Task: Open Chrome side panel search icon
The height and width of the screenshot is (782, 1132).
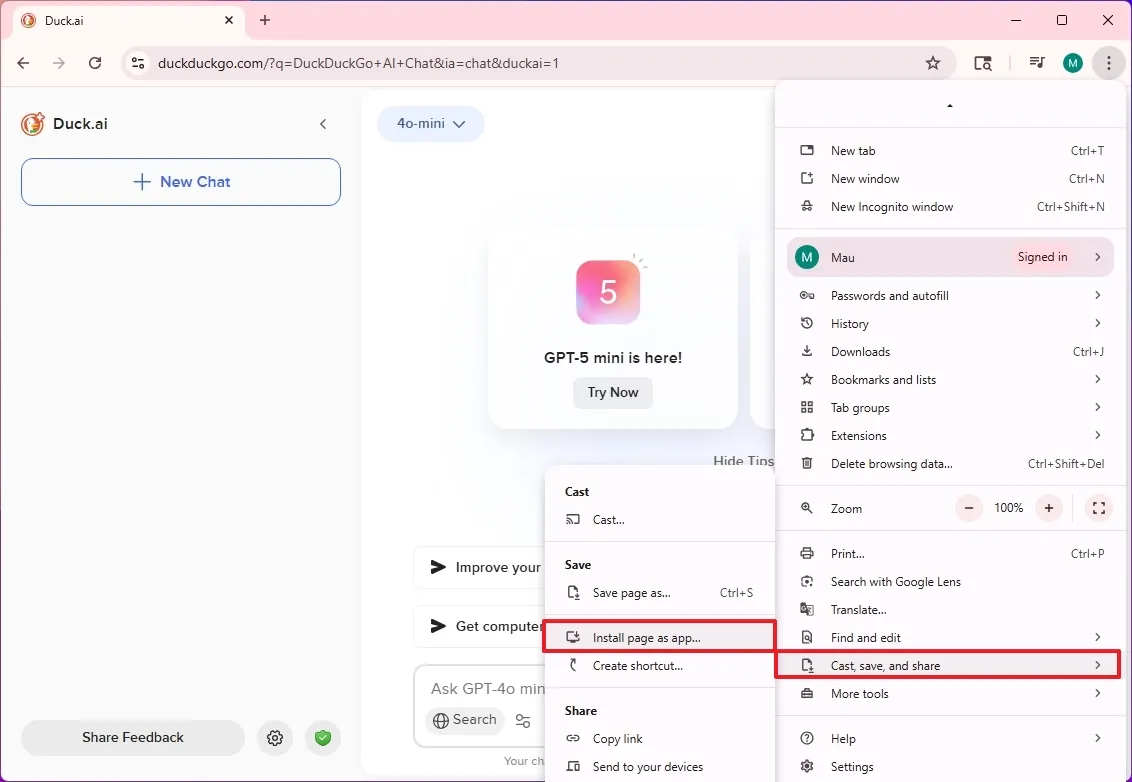Action: pos(983,62)
